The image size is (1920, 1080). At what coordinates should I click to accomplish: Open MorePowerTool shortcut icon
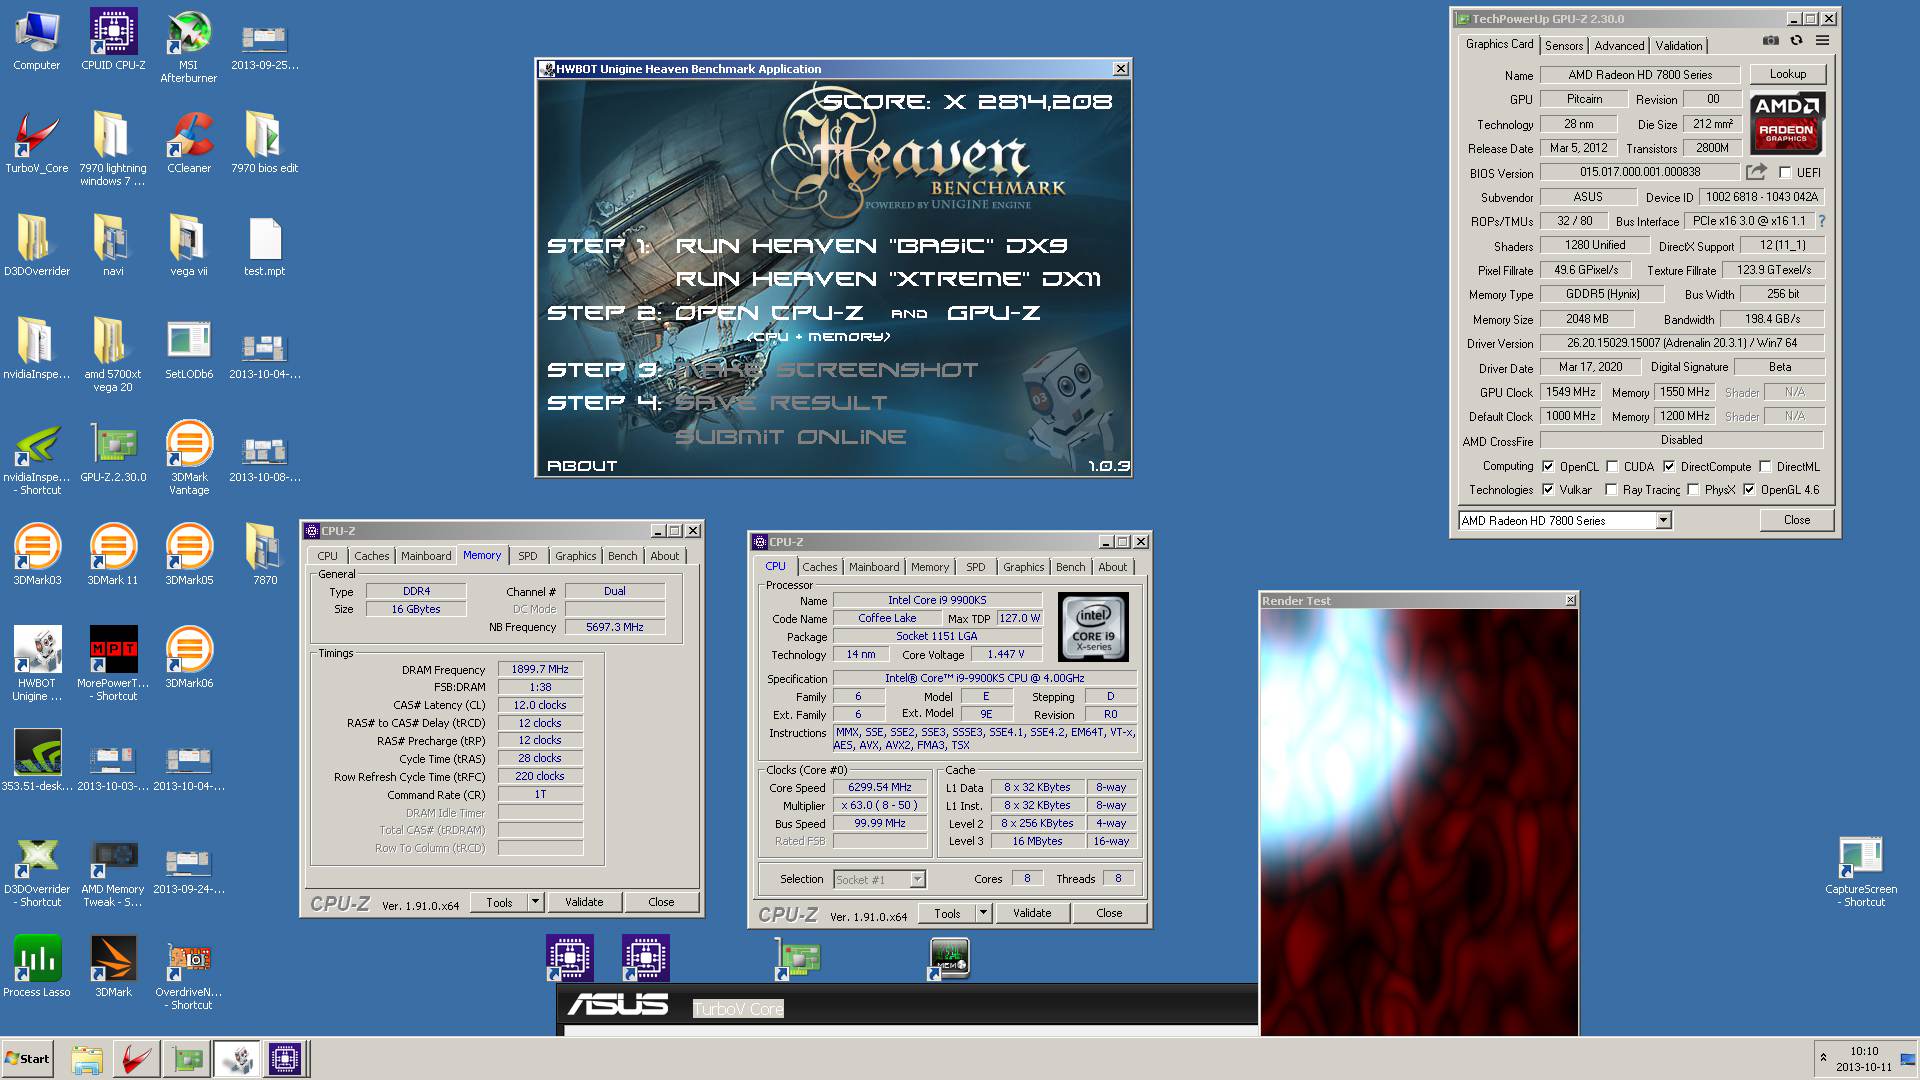113,664
